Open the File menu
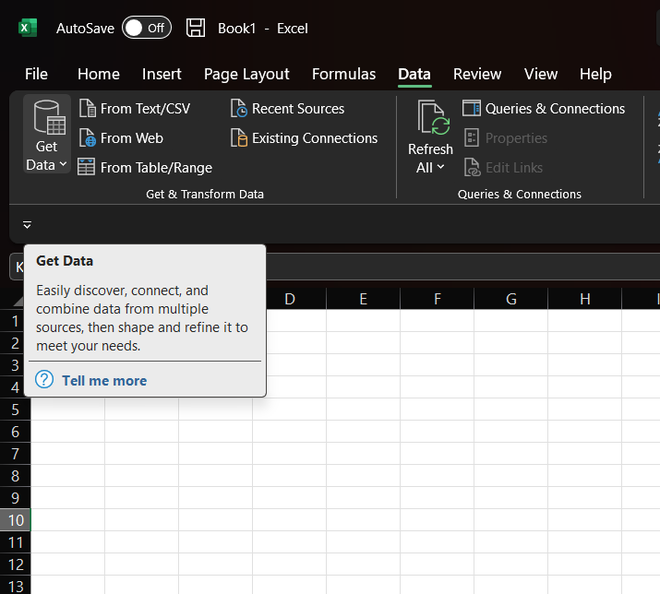The height and width of the screenshot is (594, 660). (x=36, y=74)
